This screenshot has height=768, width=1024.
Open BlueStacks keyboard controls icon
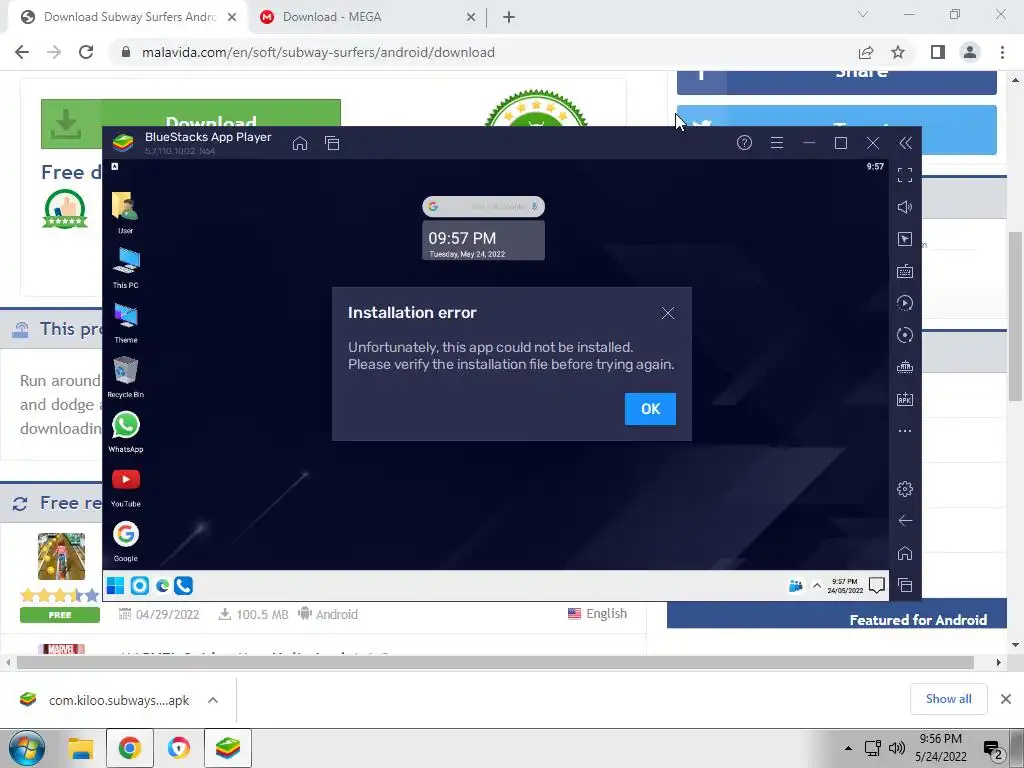click(904, 271)
